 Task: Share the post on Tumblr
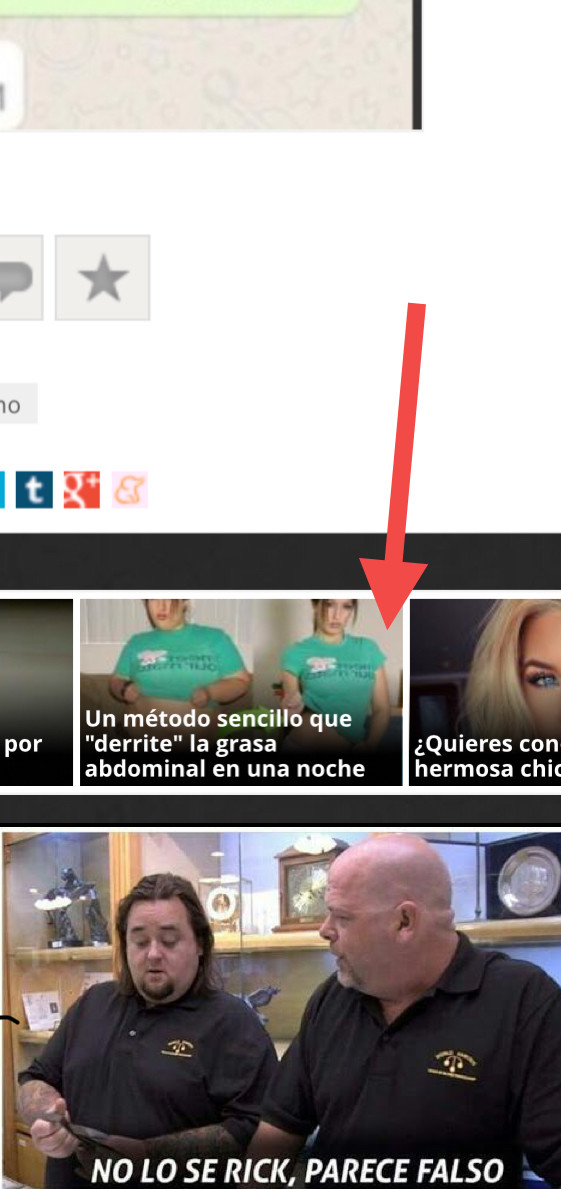click(34, 490)
